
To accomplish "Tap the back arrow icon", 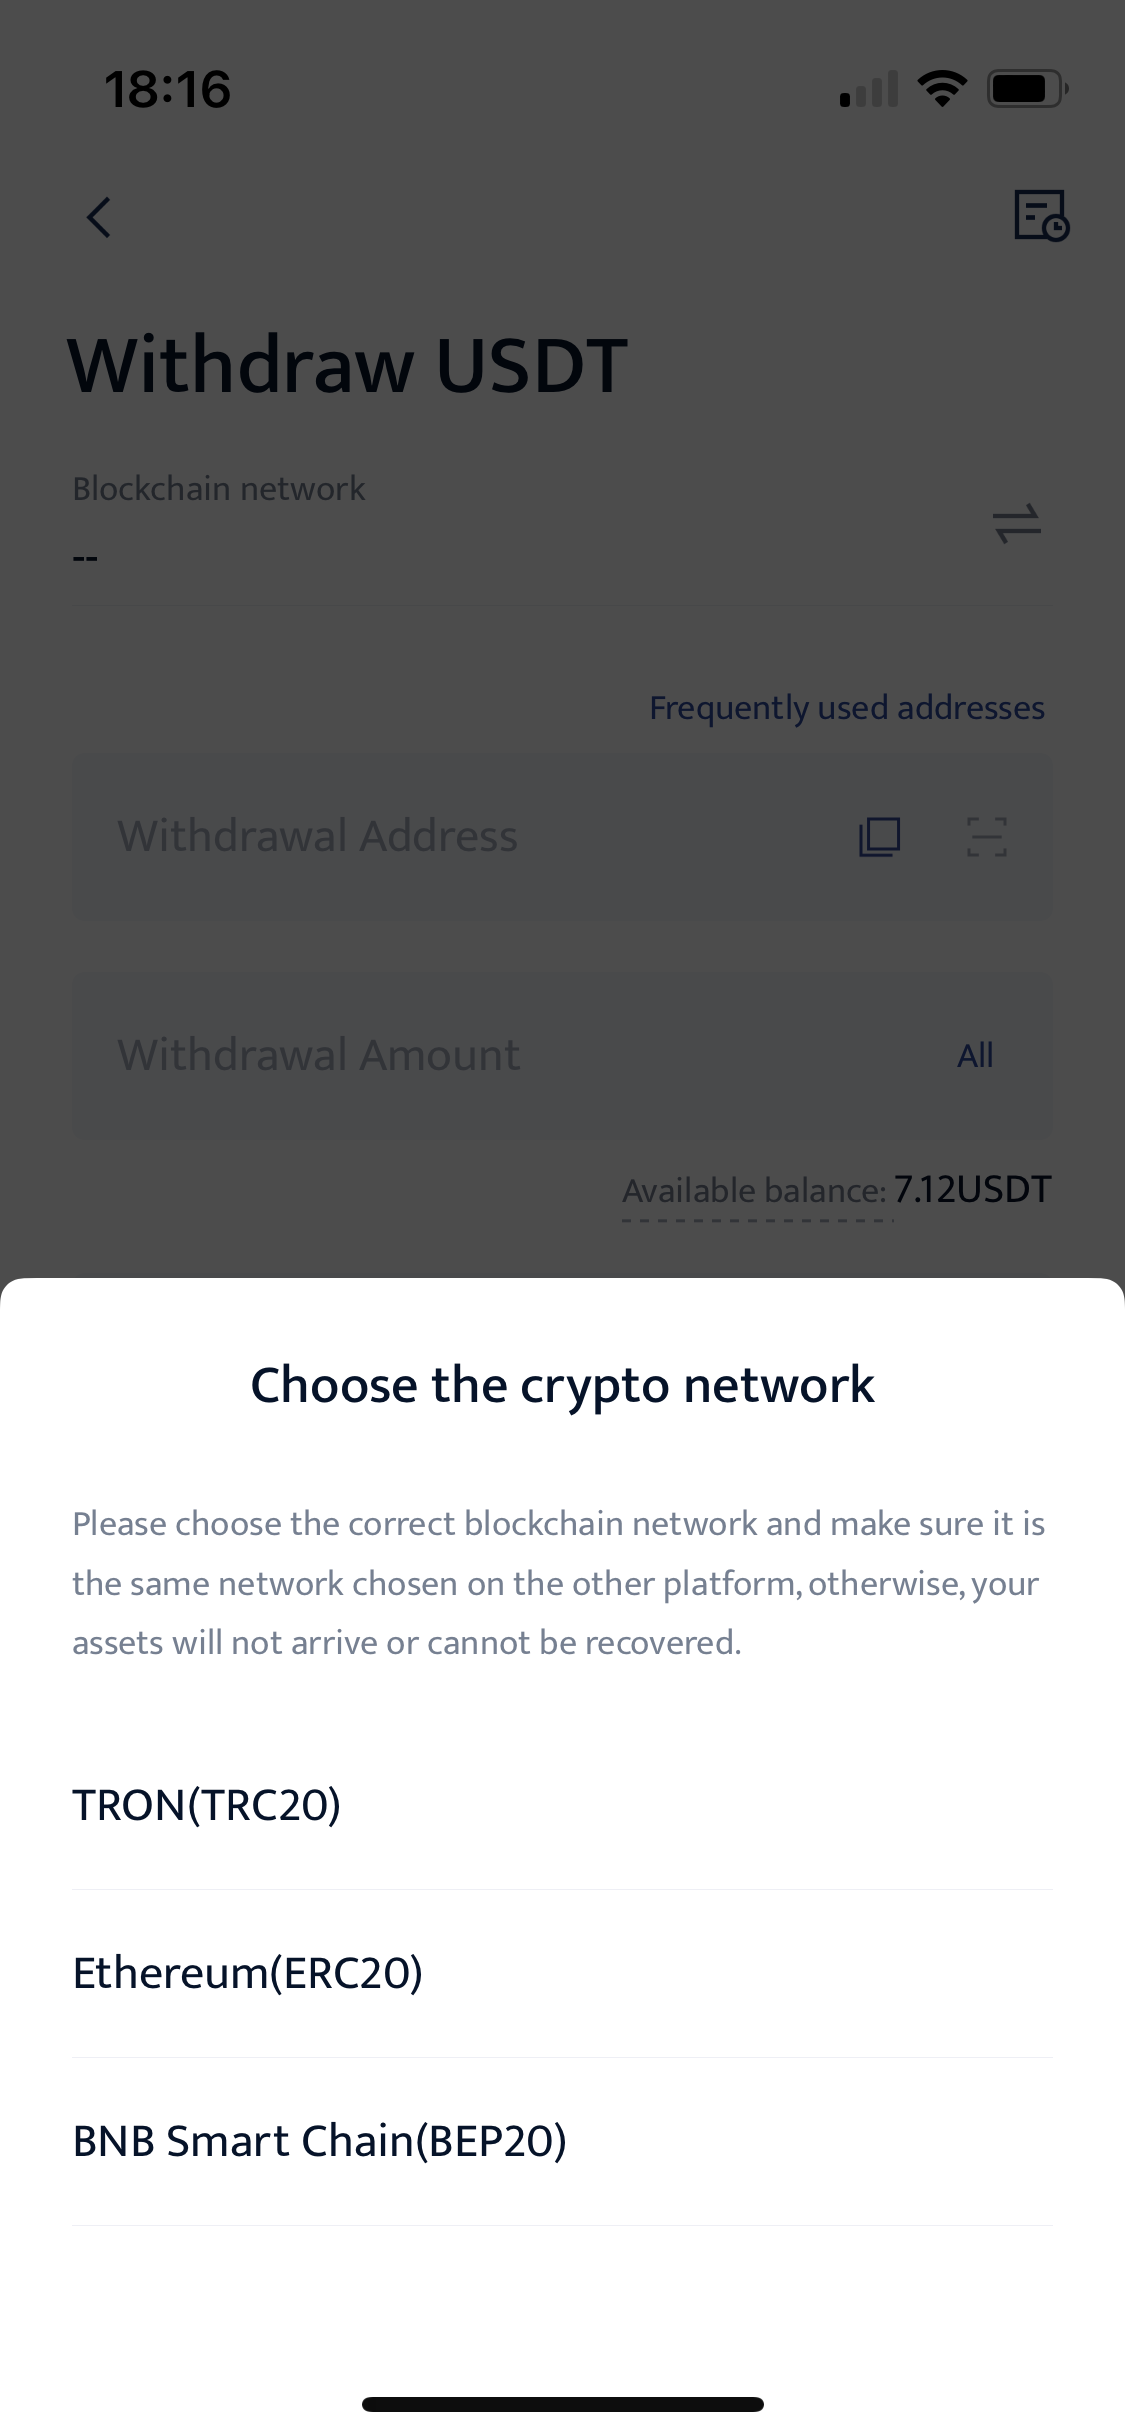I will click(98, 217).
